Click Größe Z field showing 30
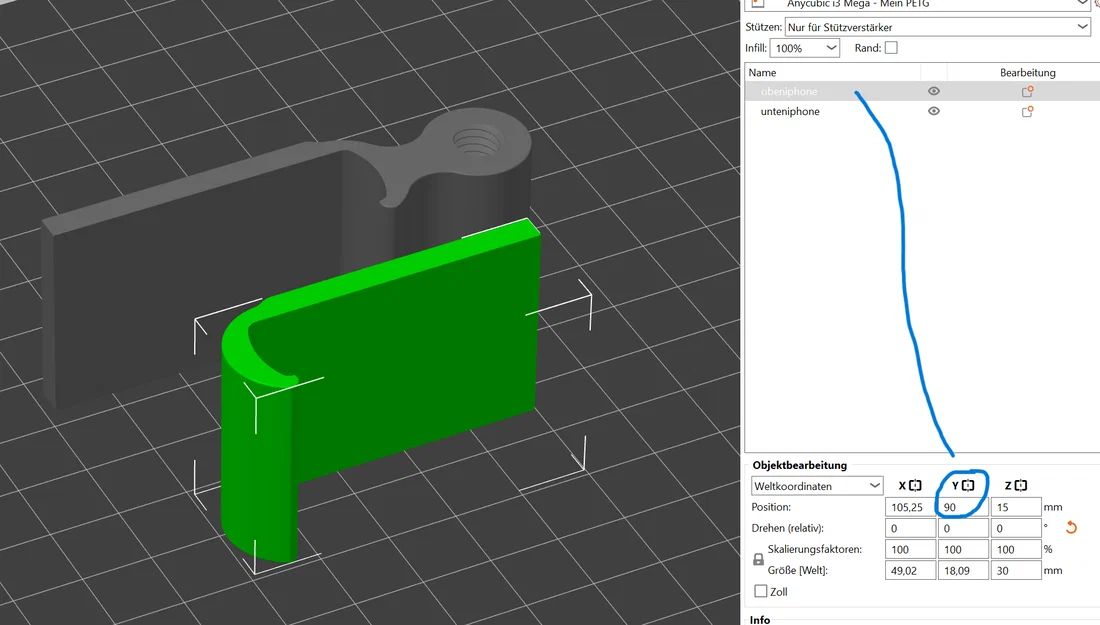The image size is (1100, 625). click(1016, 570)
